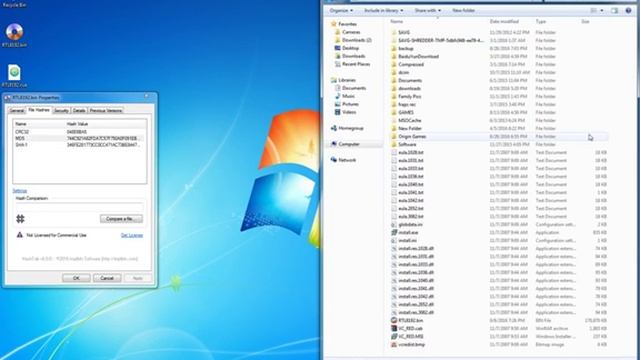This screenshot has height=360, width=640.
Task: Sort files by Name column header
Action: point(397,21)
